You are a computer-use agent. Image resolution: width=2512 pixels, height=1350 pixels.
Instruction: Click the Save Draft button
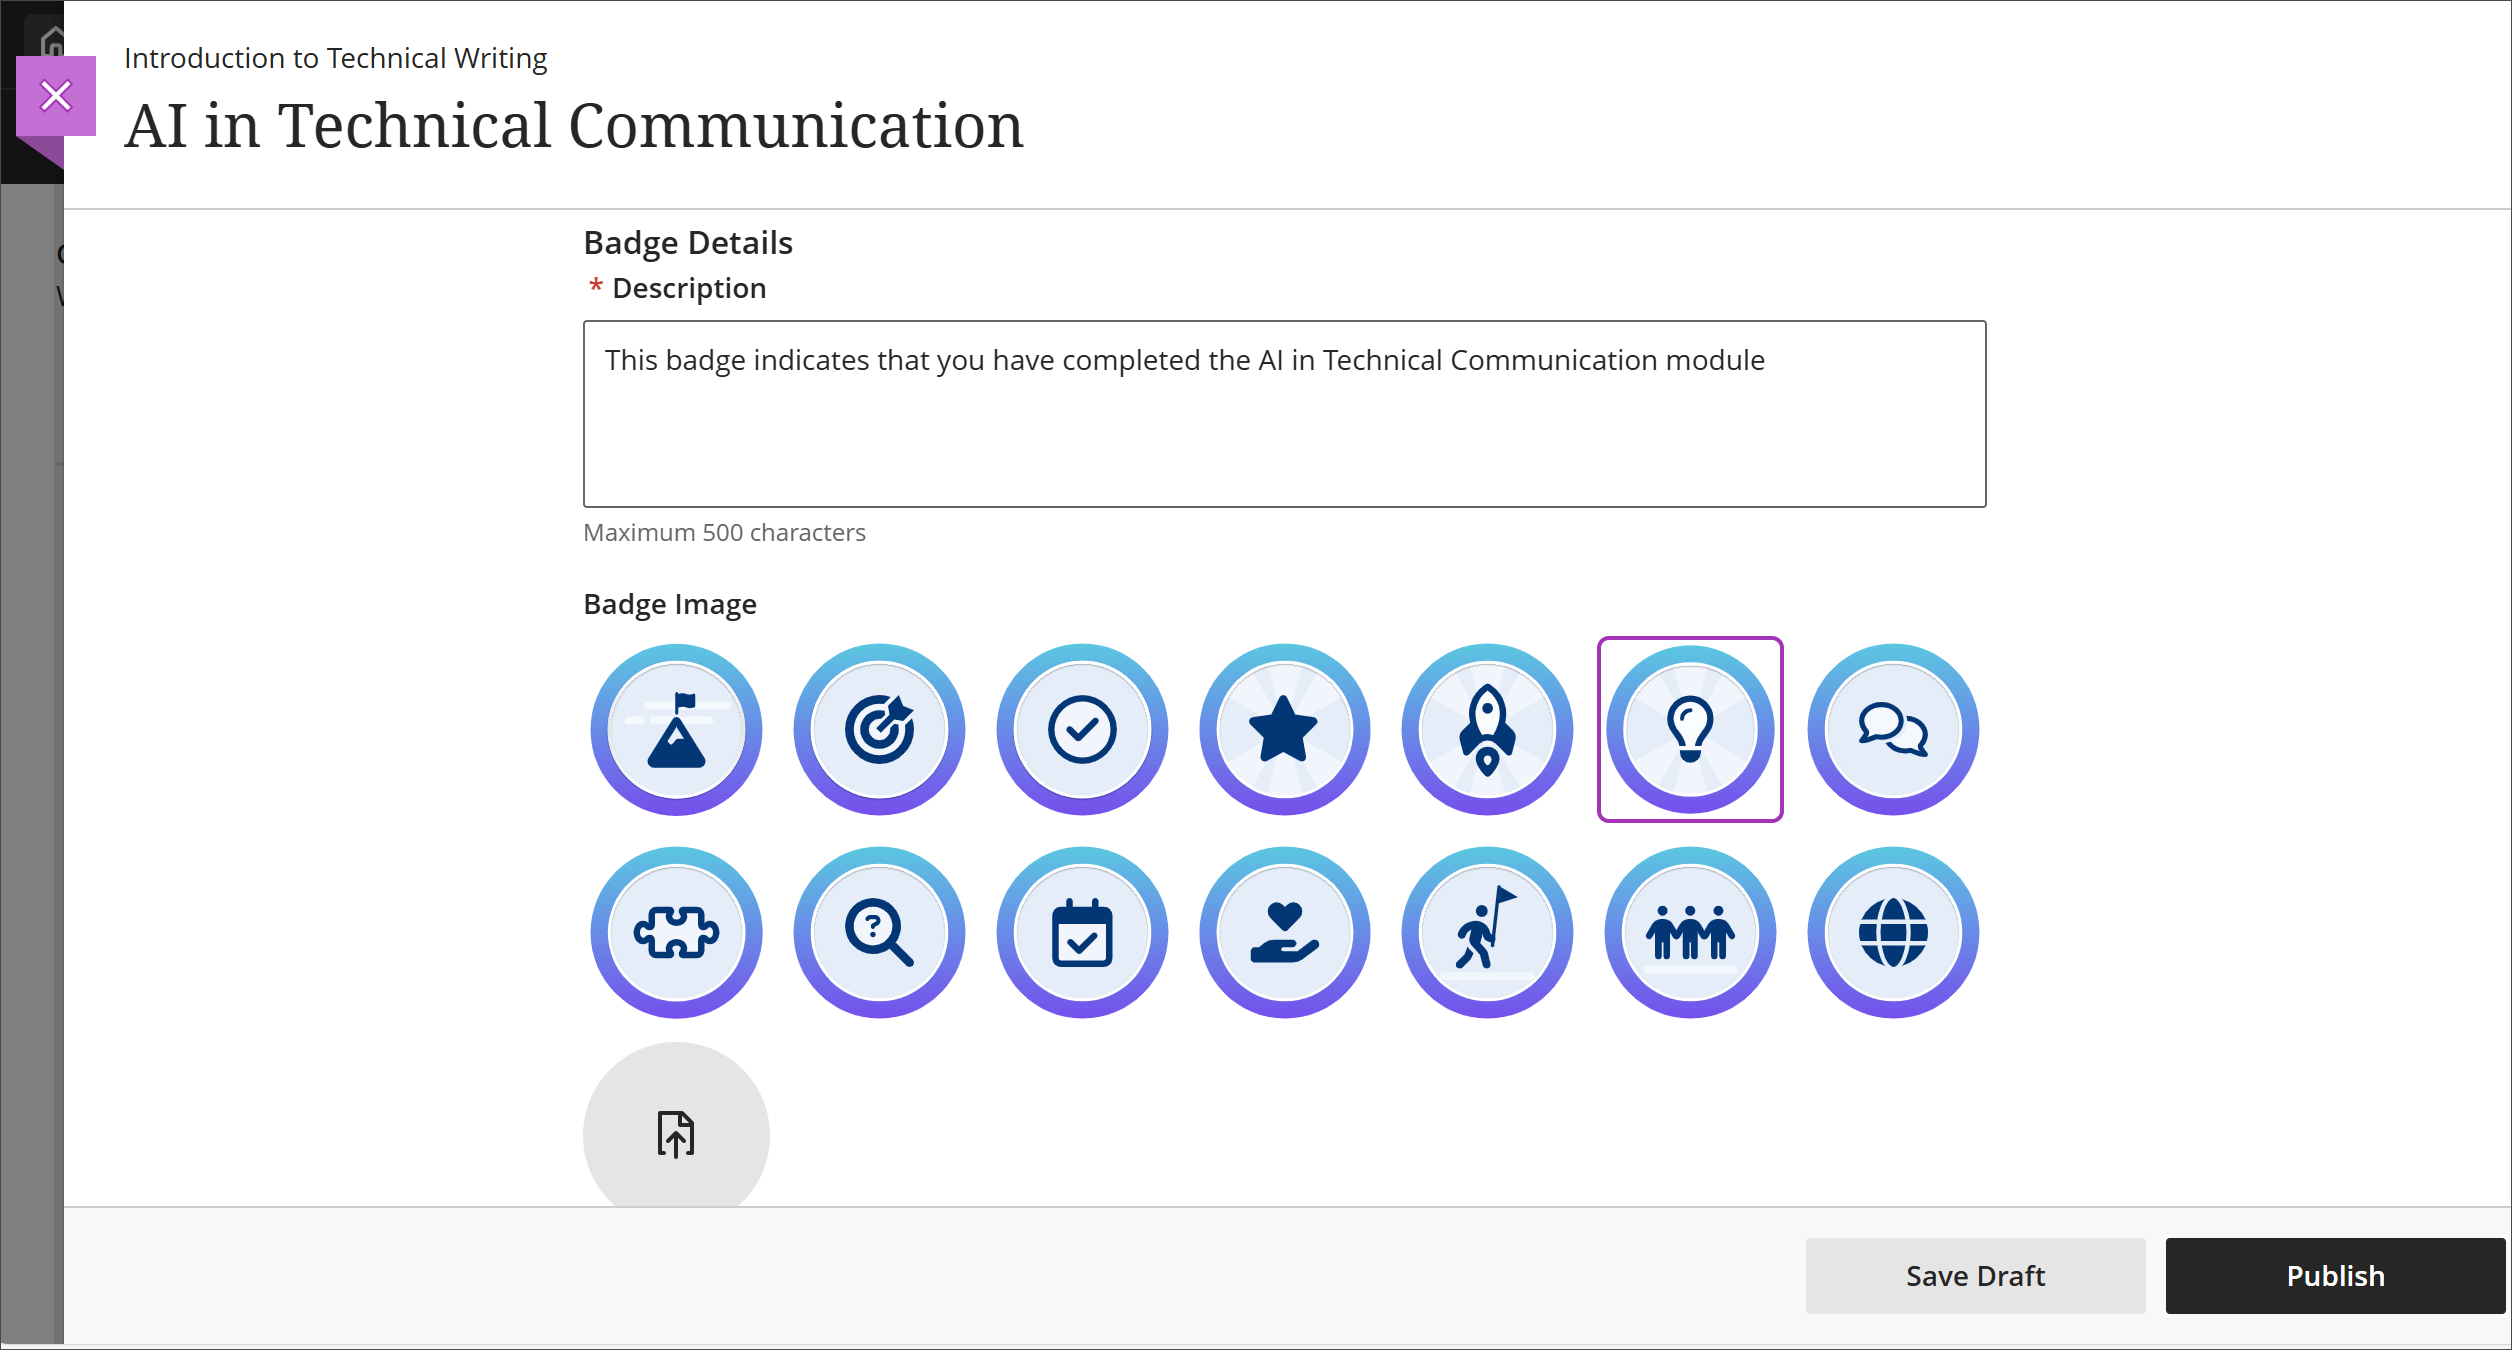pyautogui.click(x=1974, y=1275)
